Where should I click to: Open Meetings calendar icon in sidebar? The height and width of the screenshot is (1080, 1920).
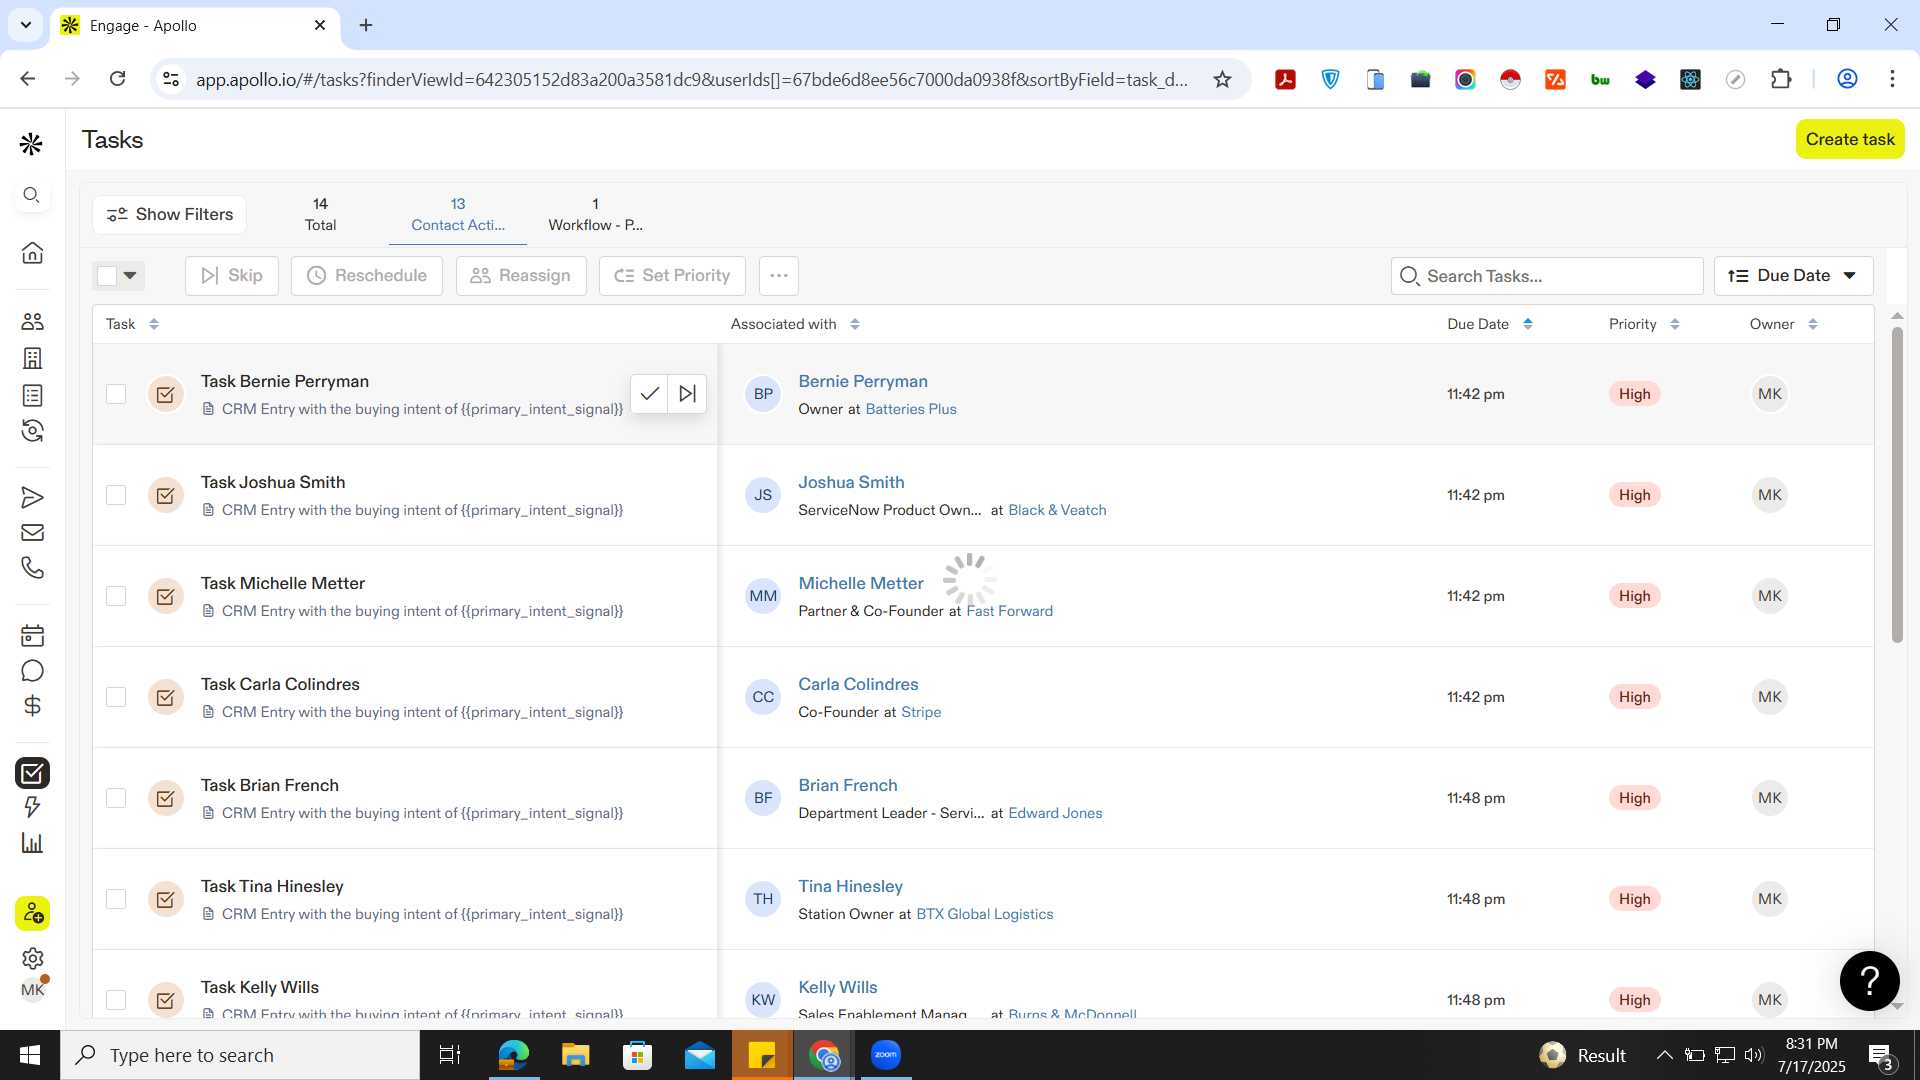[x=32, y=635]
